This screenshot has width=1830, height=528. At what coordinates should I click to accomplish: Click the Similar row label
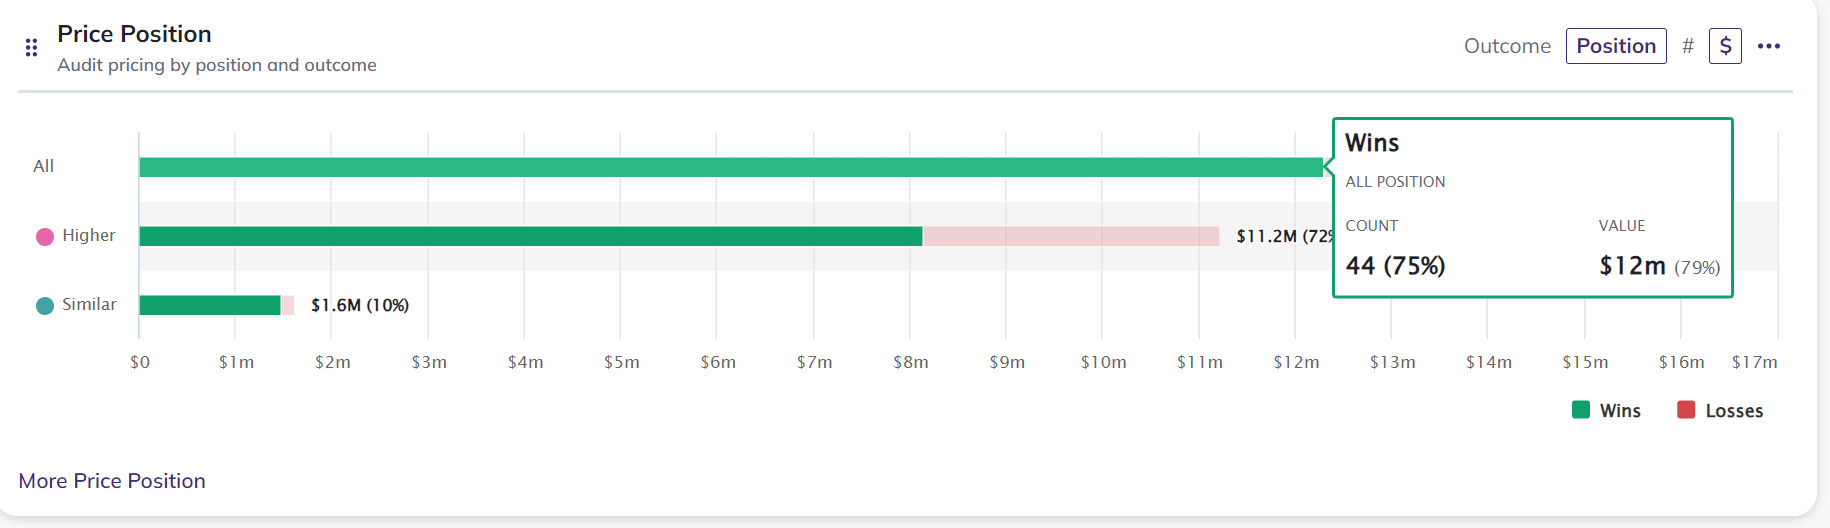[89, 304]
